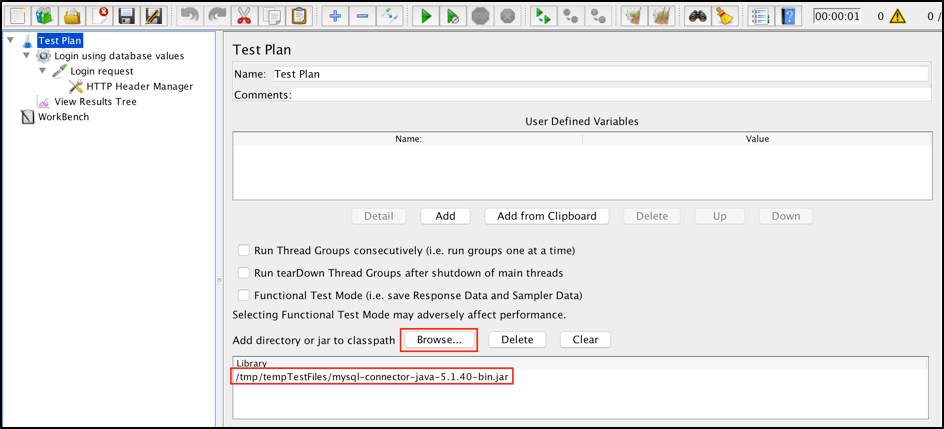The width and height of the screenshot is (944, 429).
Task: Collapse the Login request node arrow
Action: [42, 71]
